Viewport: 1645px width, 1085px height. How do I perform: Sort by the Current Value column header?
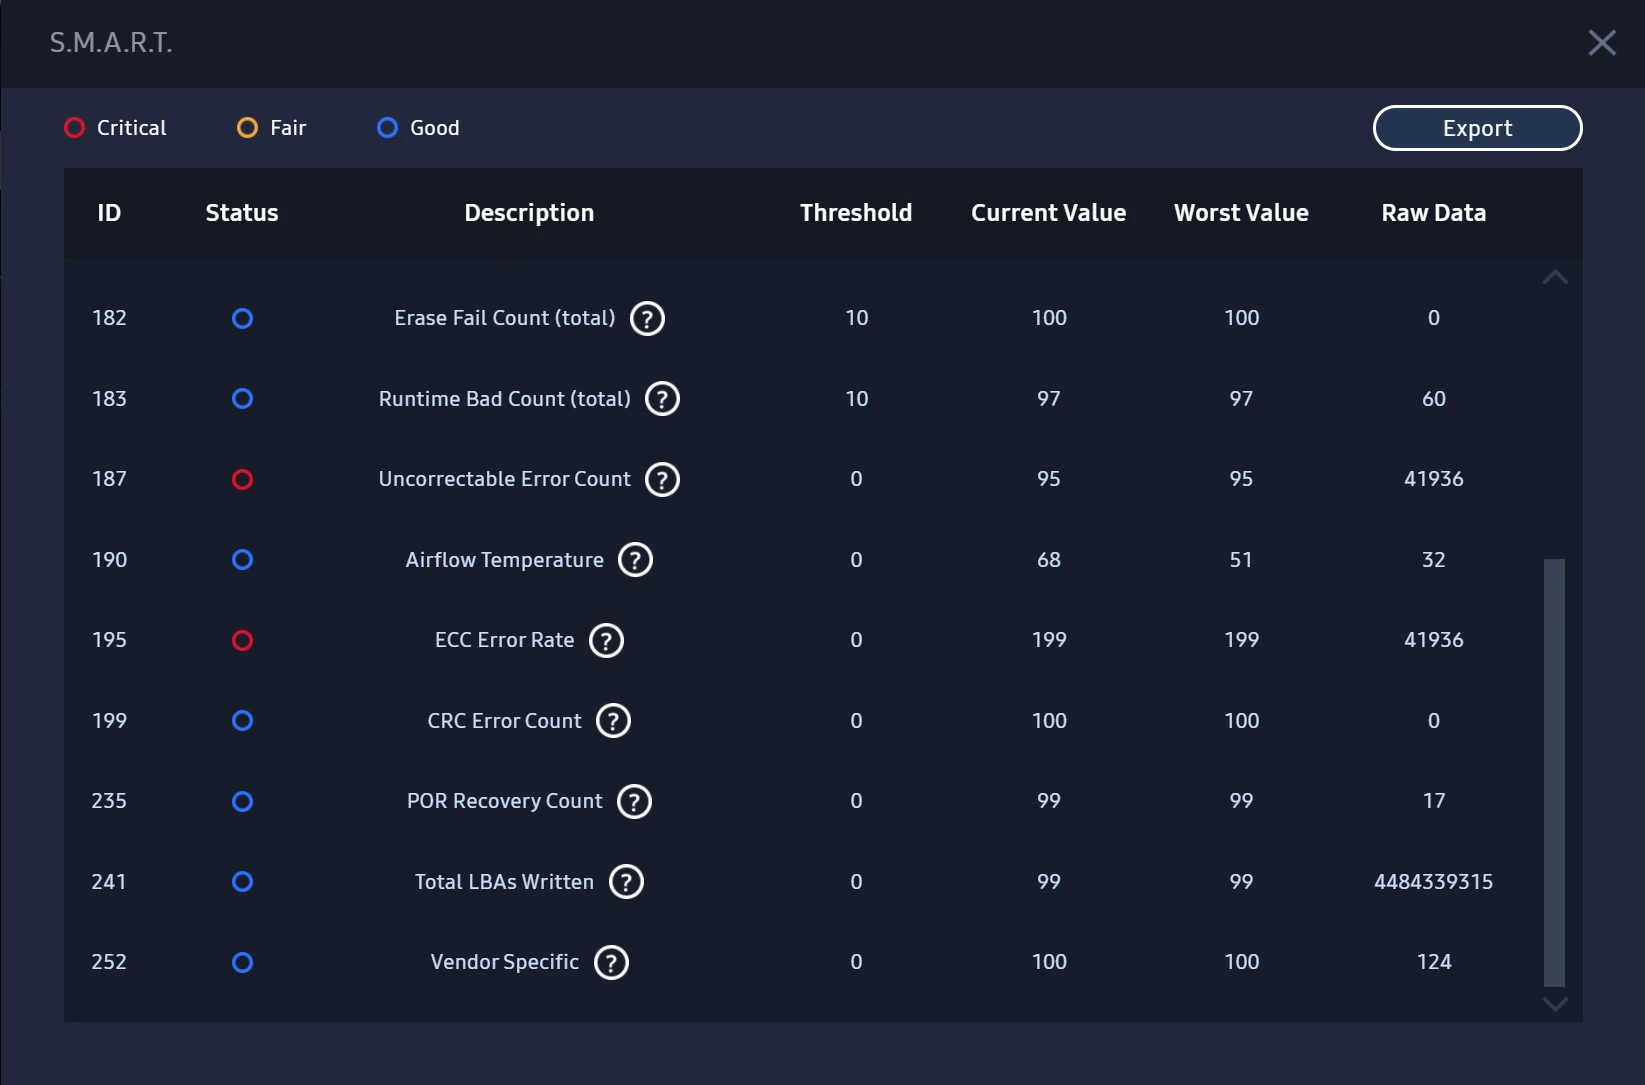(x=1048, y=212)
